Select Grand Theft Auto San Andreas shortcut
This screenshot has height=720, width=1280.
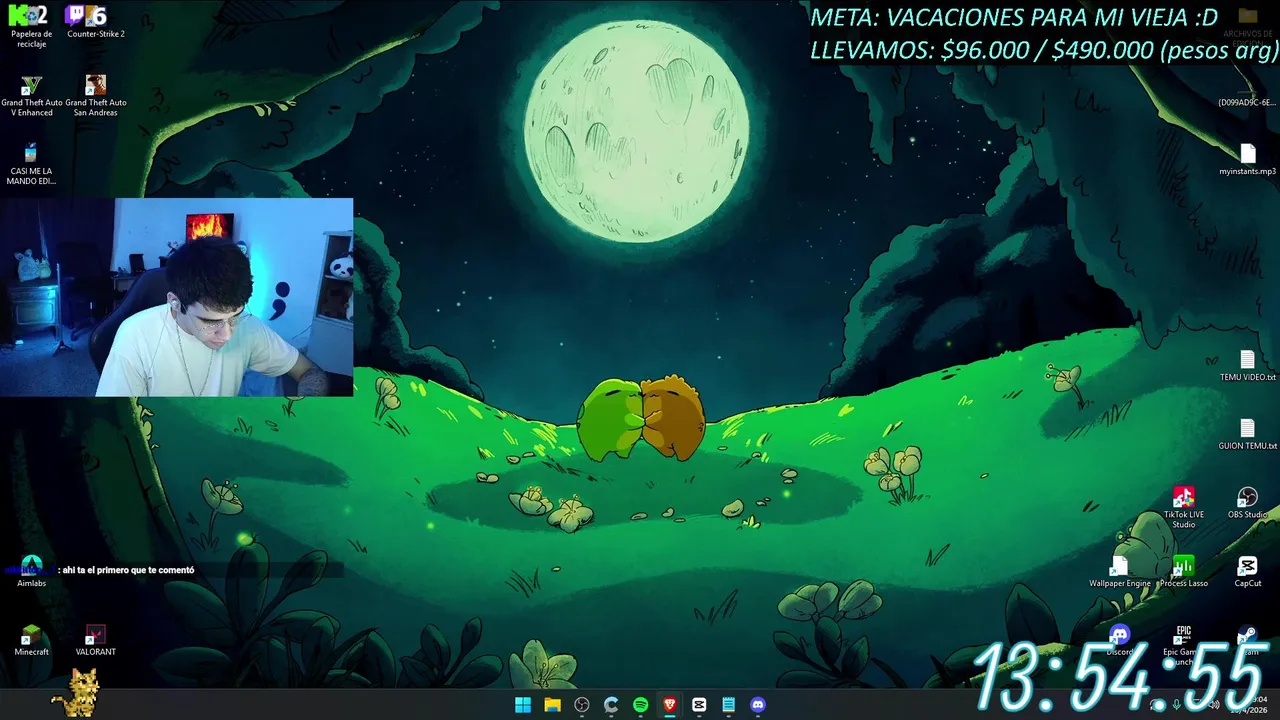pos(96,96)
